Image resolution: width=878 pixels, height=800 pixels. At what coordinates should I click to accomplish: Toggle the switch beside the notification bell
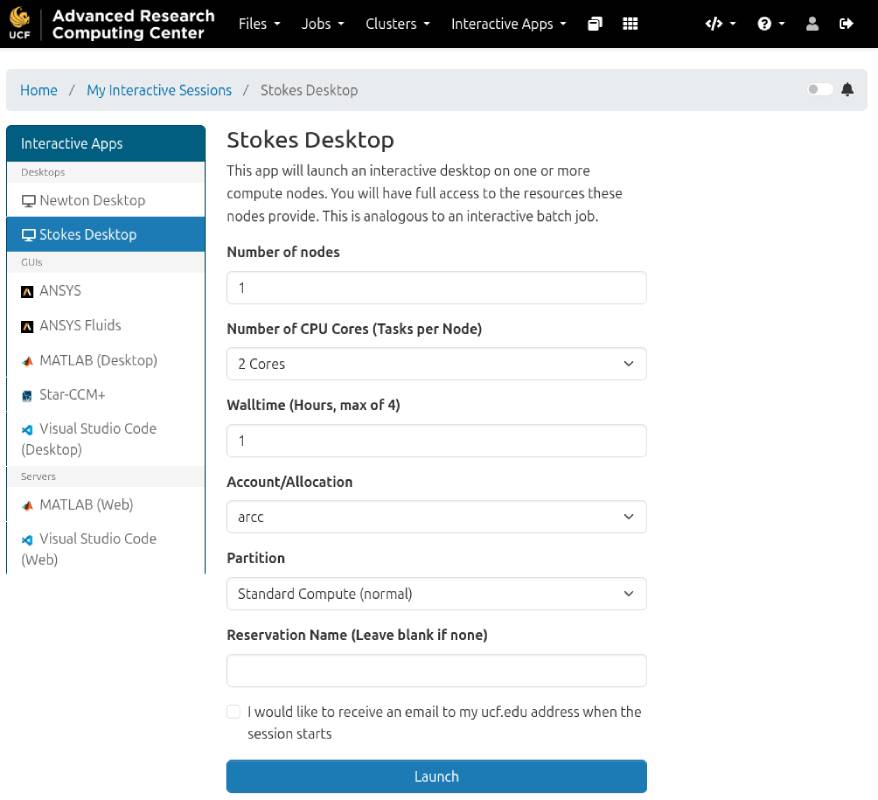pos(820,90)
